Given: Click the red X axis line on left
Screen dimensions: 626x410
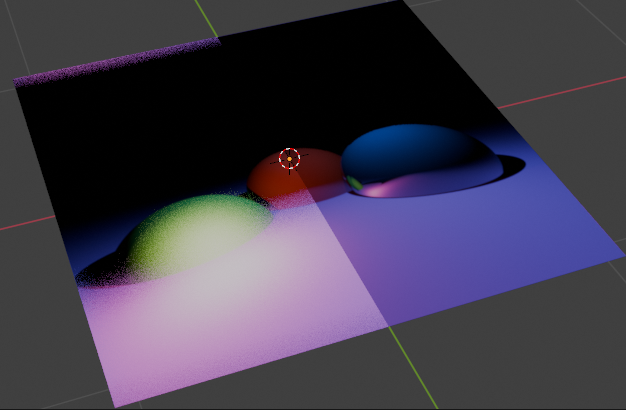Looking at the screenshot, I should click(27, 223).
